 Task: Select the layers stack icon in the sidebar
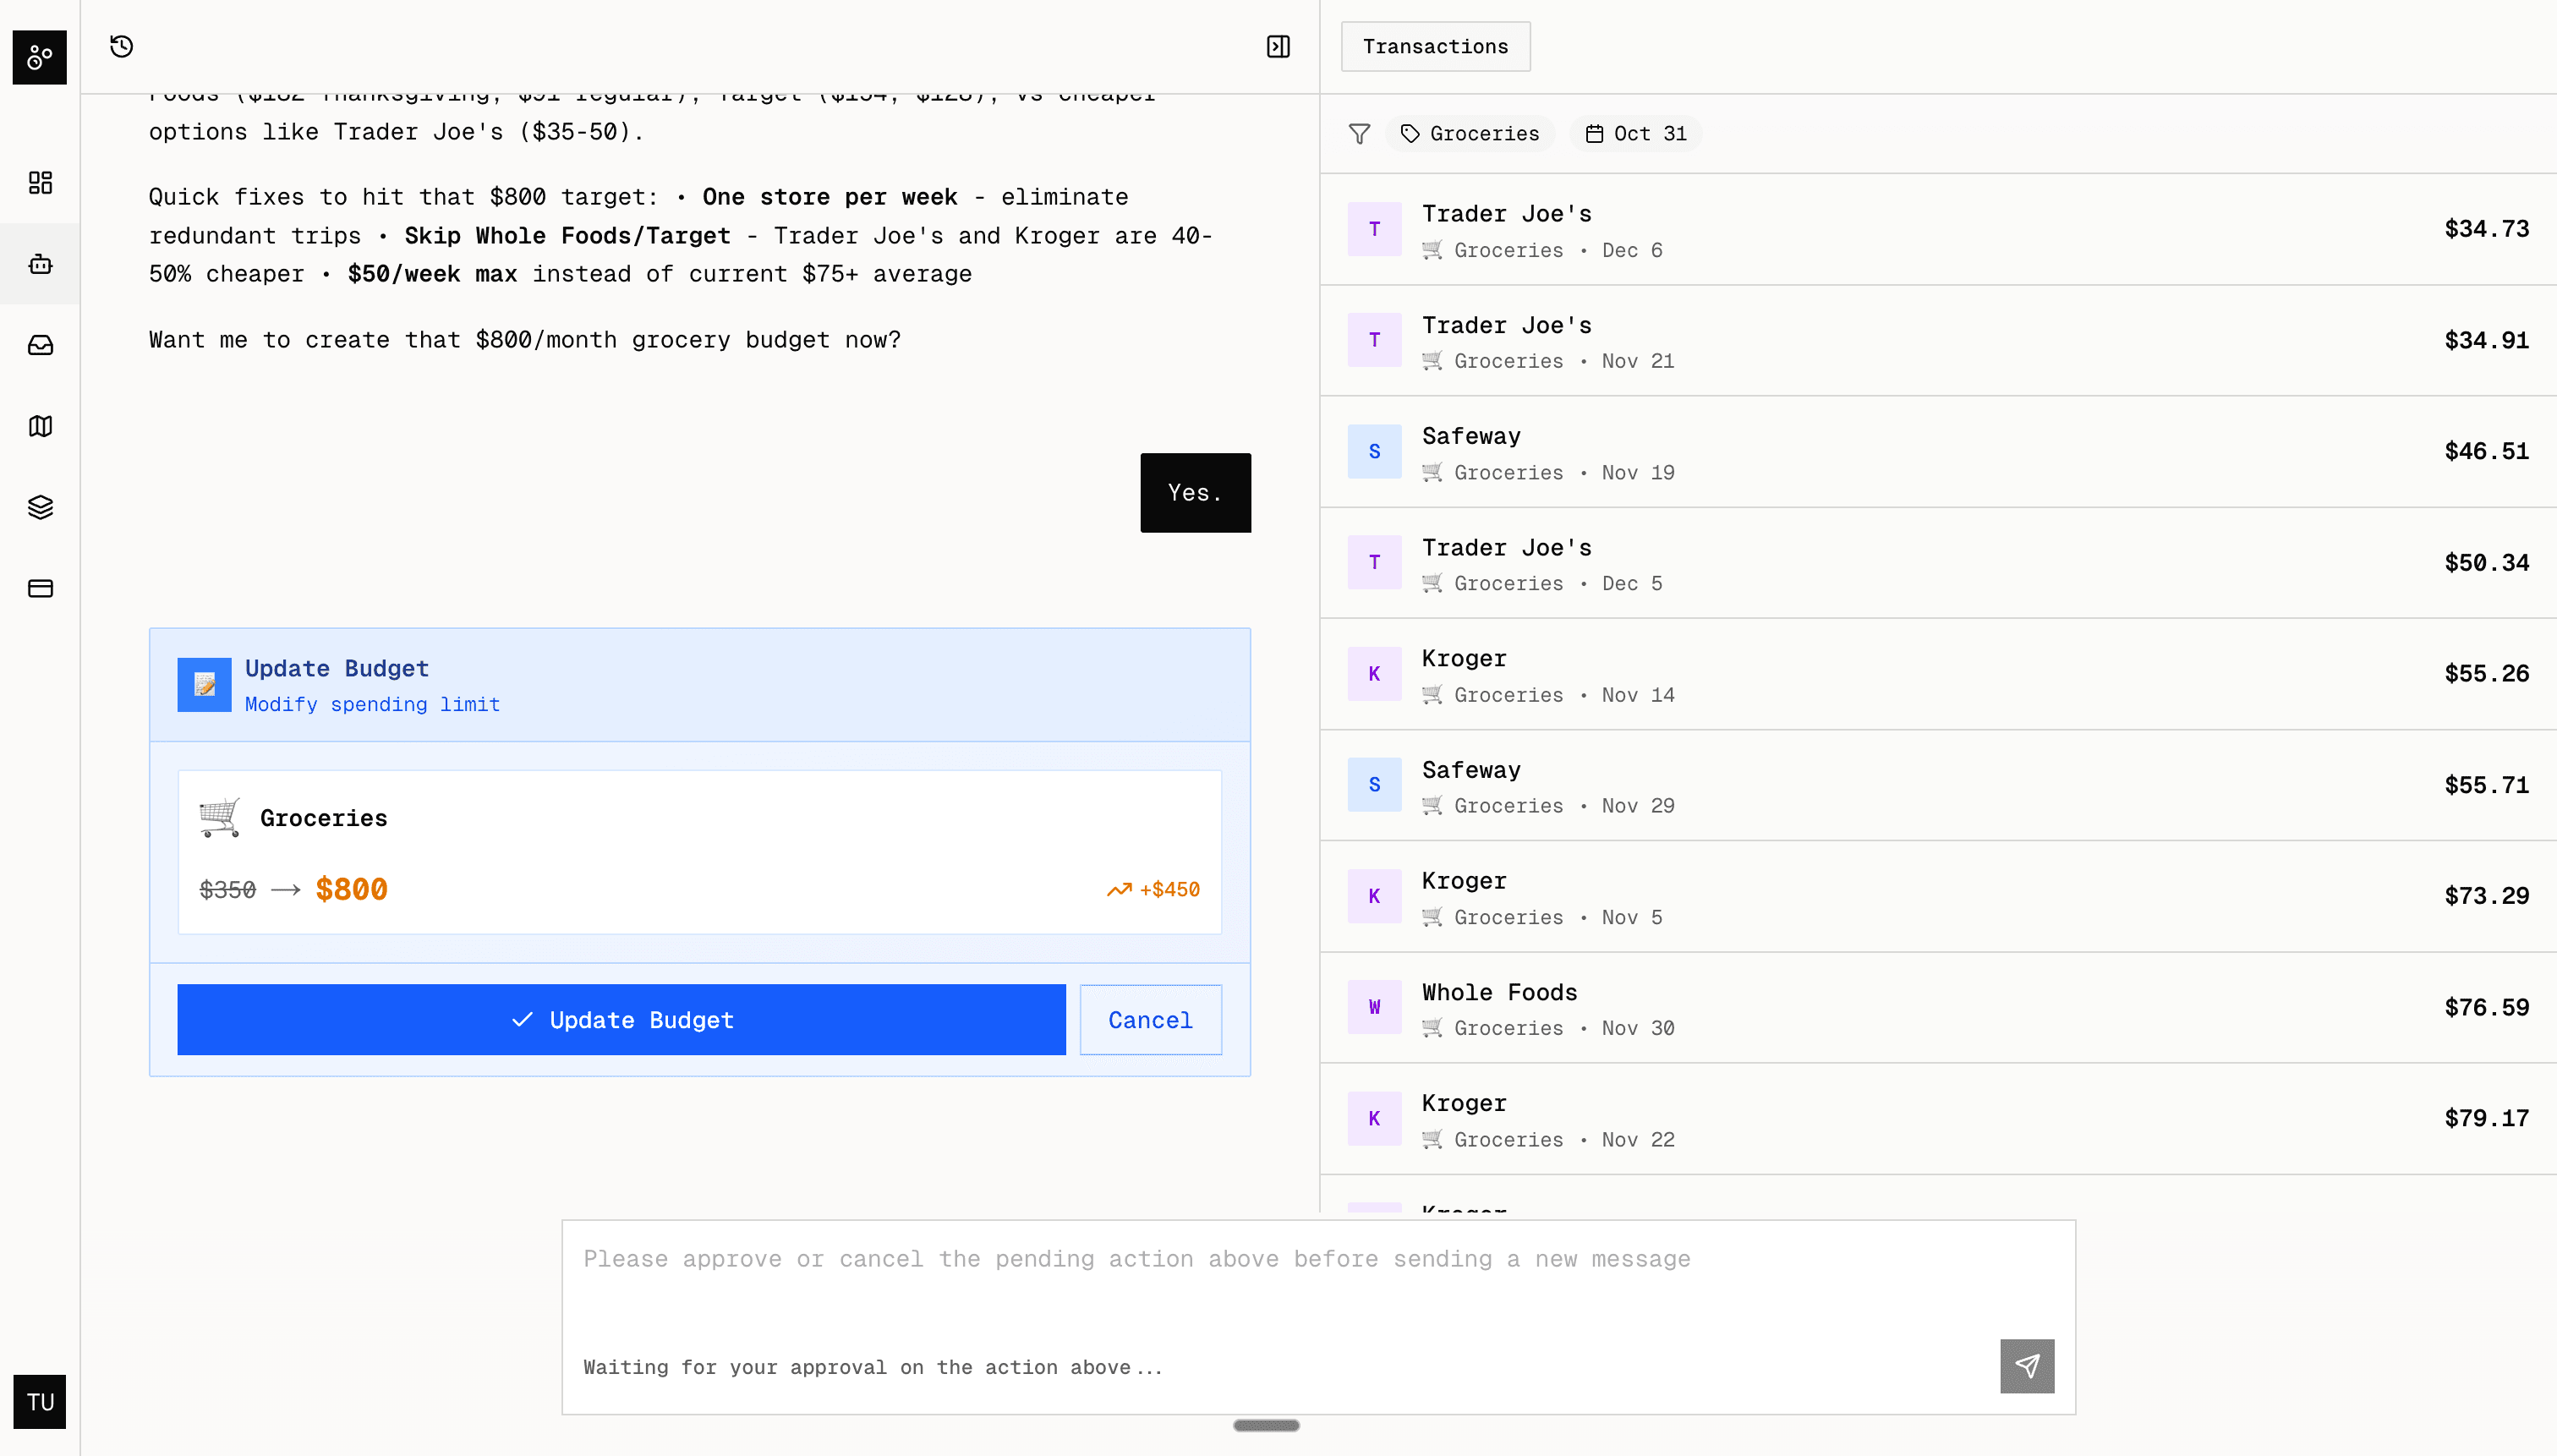point(40,506)
